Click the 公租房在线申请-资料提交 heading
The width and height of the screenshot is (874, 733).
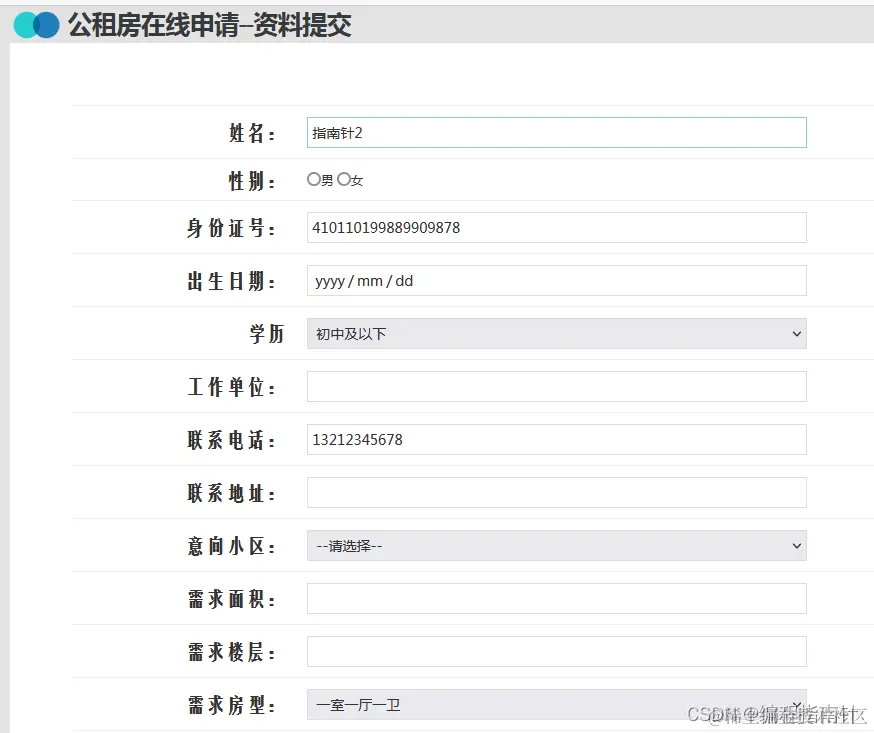[210, 25]
